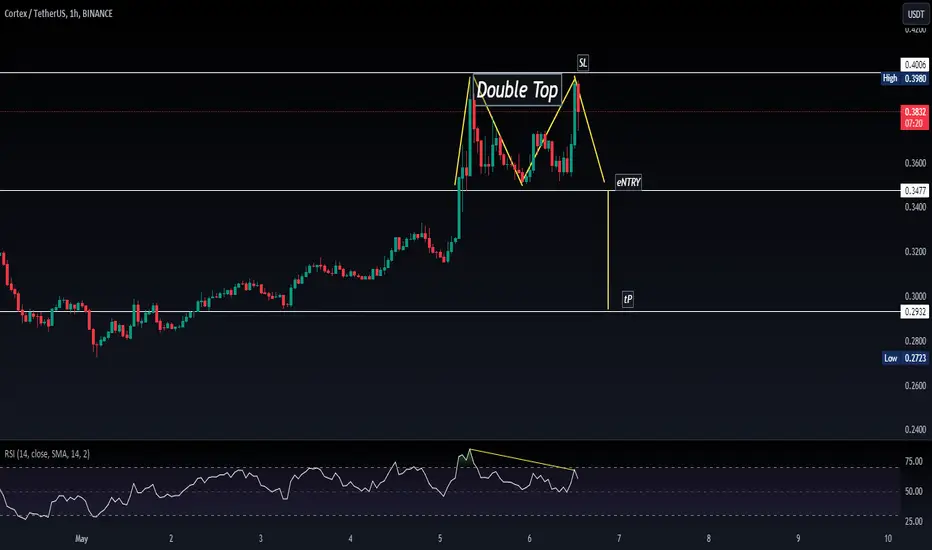Screen dimensions: 932x550
Task: Click the 0.2932 horizontal line price label
Action: 914,312
